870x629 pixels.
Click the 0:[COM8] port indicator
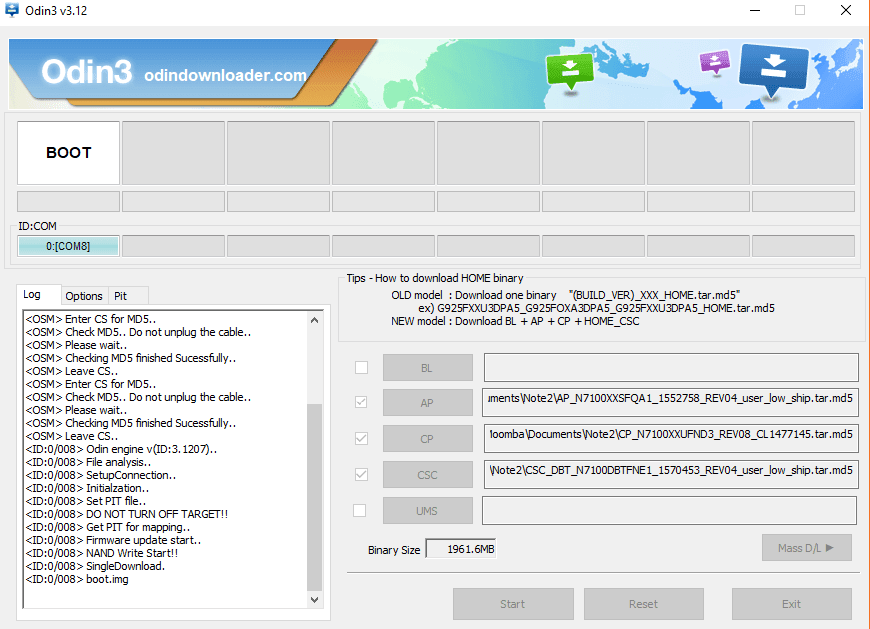click(68, 246)
